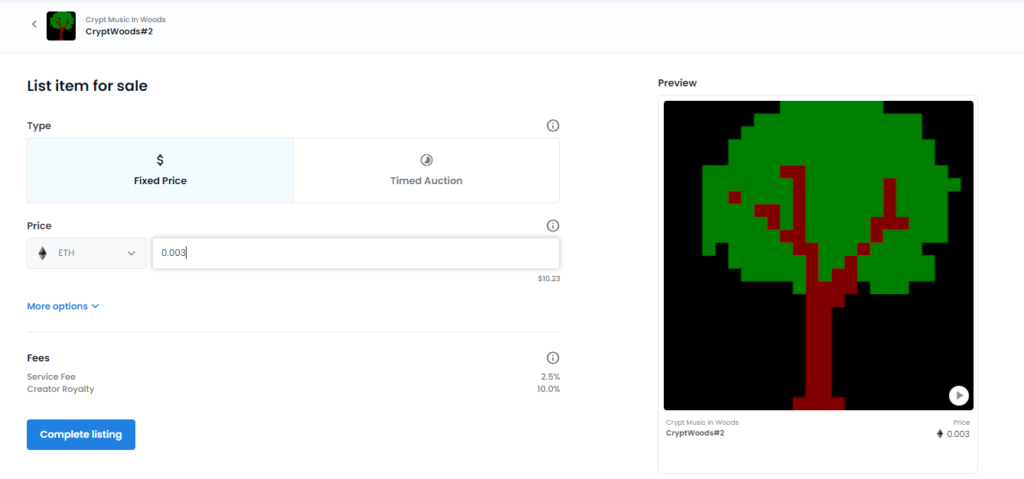Click the Preview heading
The width and height of the screenshot is (1024, 479).
677,83
